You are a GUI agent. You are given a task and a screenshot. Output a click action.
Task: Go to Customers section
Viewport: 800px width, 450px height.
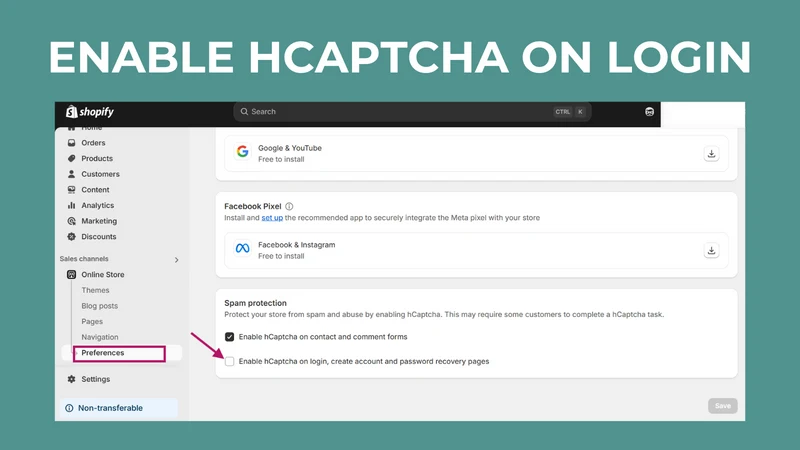tap(101, 174)
